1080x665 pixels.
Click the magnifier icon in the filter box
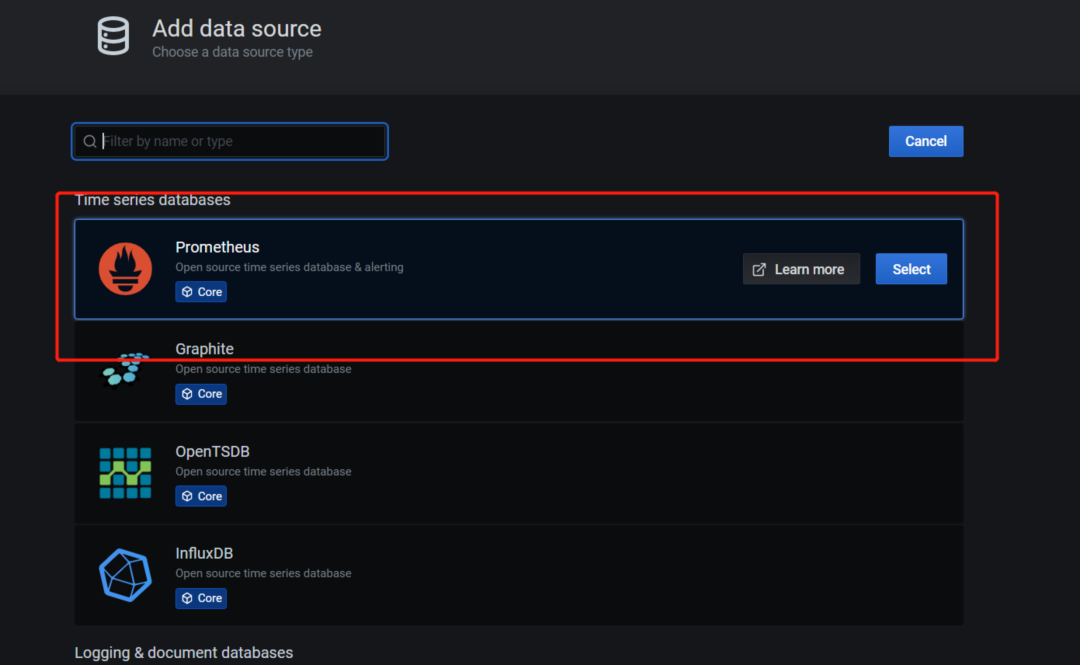tap(90, 141)
